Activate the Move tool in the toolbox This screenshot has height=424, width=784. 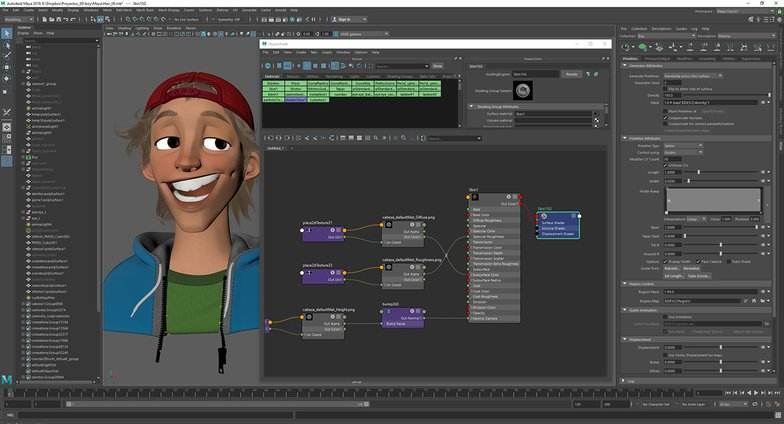(6, 67)
